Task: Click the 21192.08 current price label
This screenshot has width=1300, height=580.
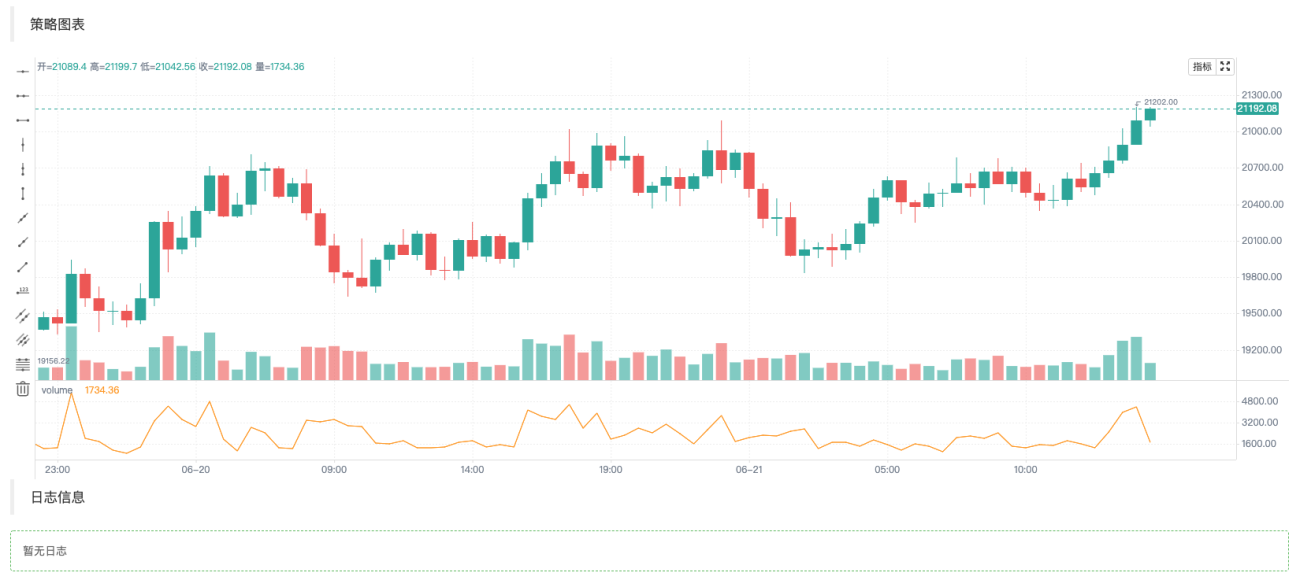Action: (1257, 108)
